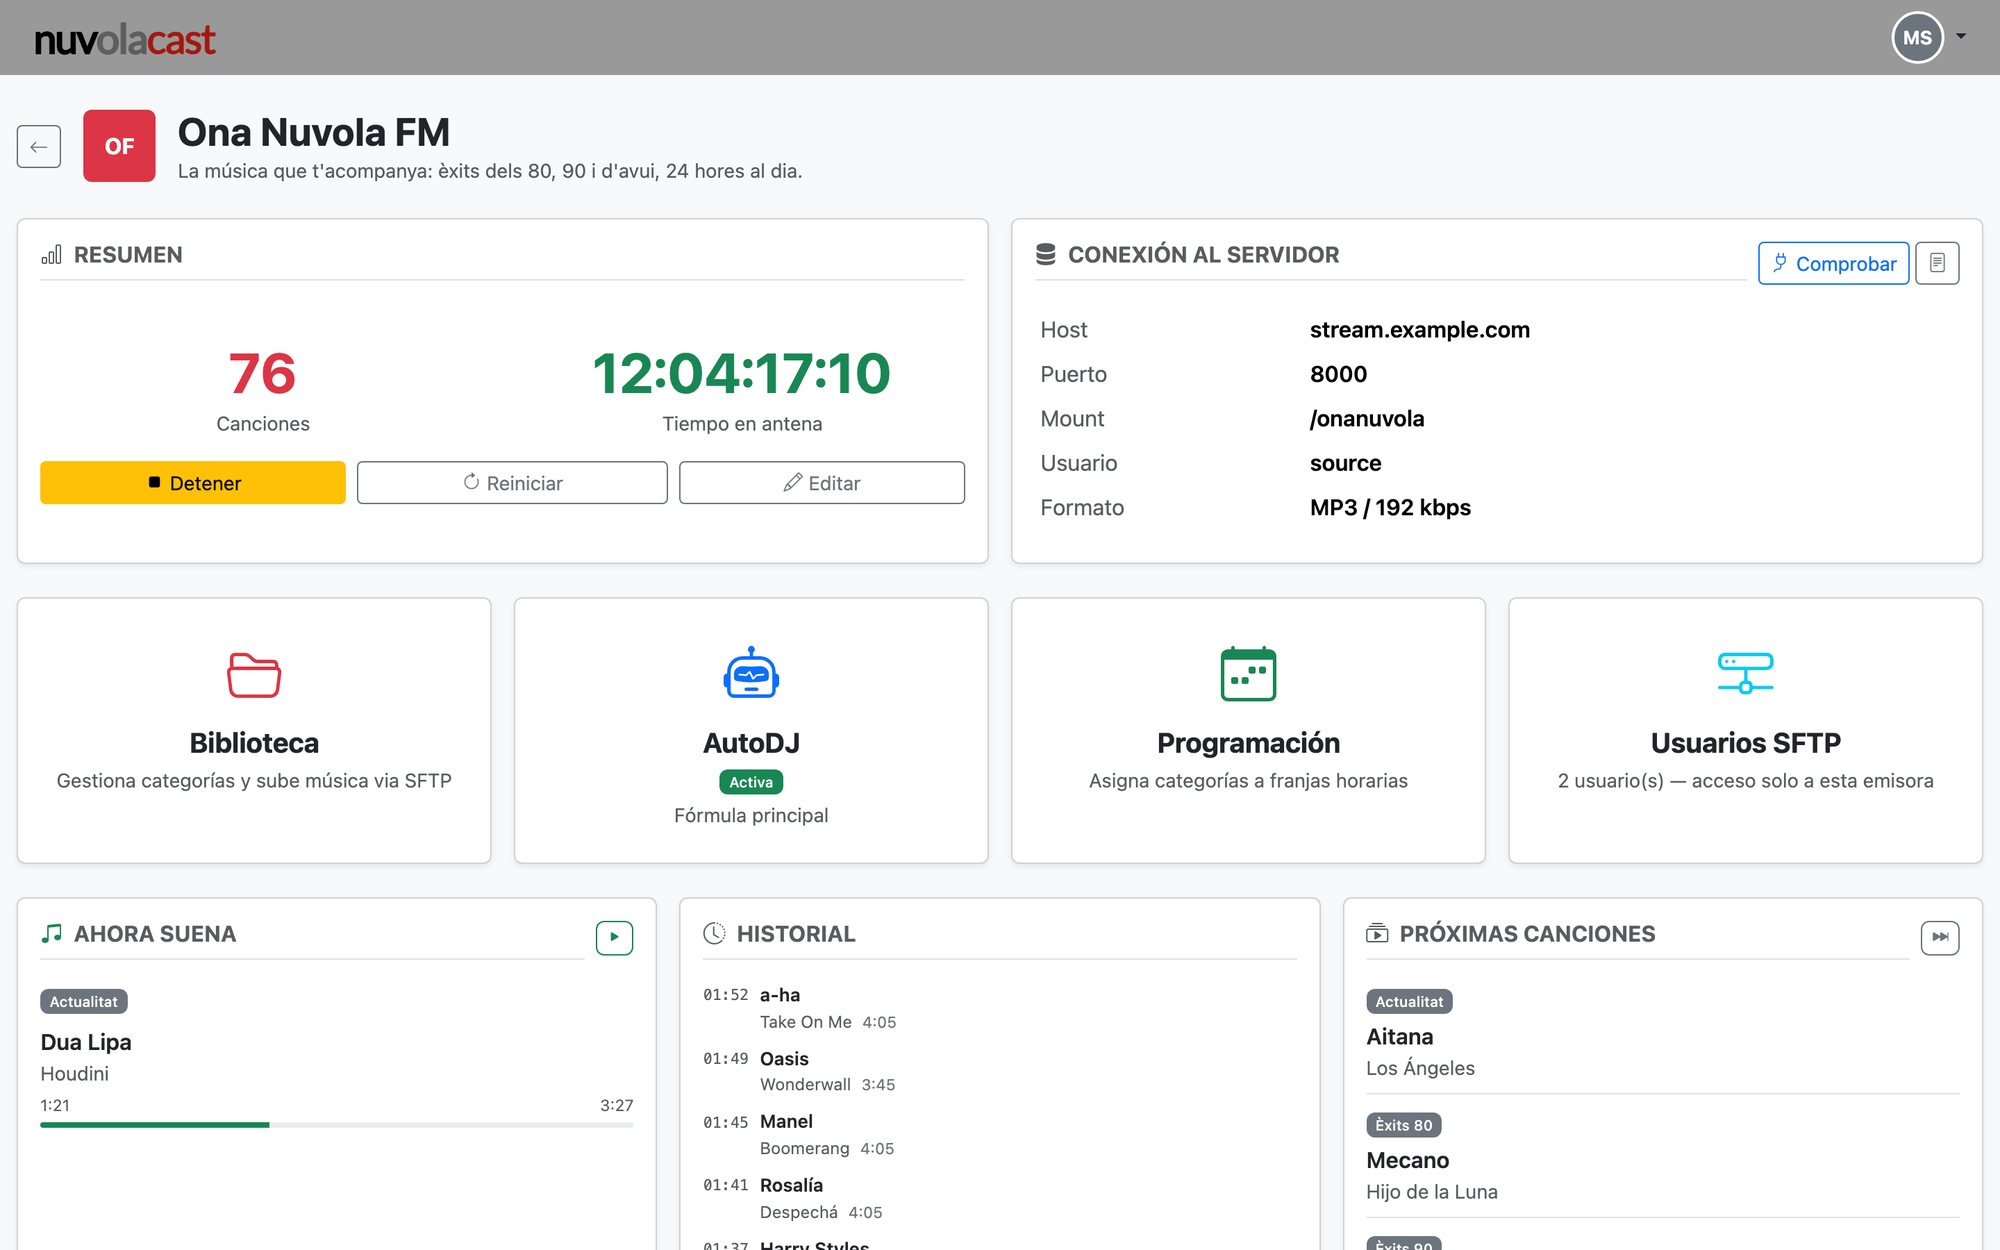The width and height of the screenshot is (2000, 1250).
Task: Stop the station with Detener
Action: (193, 483)
